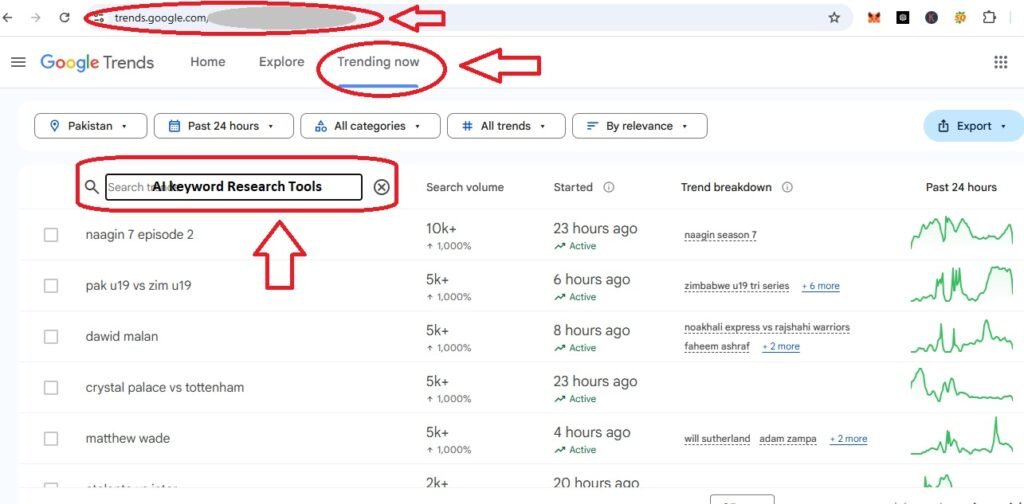Screen dimensions: 1024x504
Task: Open sparkline for crystal palace vs tottenham
Action: pos(961,386)
